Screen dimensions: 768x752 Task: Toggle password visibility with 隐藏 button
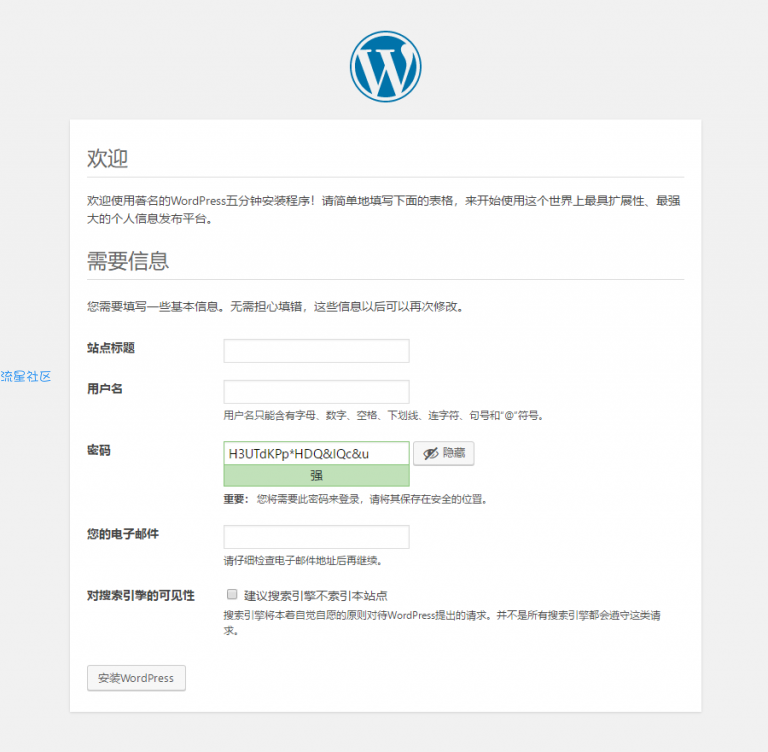click(x=444, y=453)
